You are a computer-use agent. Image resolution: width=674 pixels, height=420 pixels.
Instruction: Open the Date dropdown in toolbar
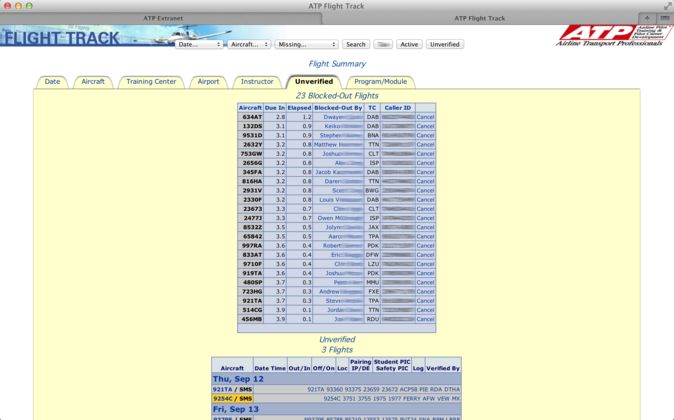click(x=199, y=44)
